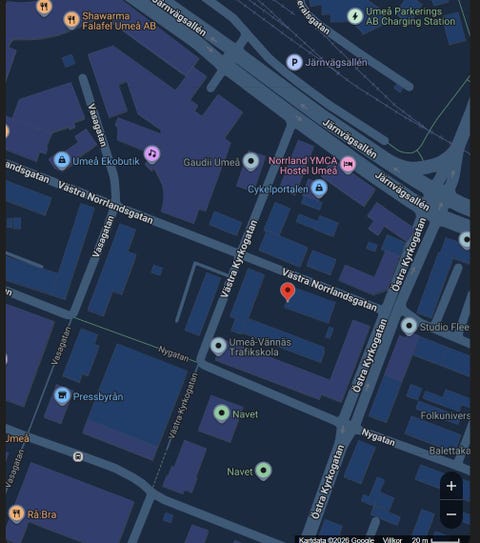
Task: Open the Gaudii Umeå place marker
Action: pyautogui.click(x=251, y=161)
